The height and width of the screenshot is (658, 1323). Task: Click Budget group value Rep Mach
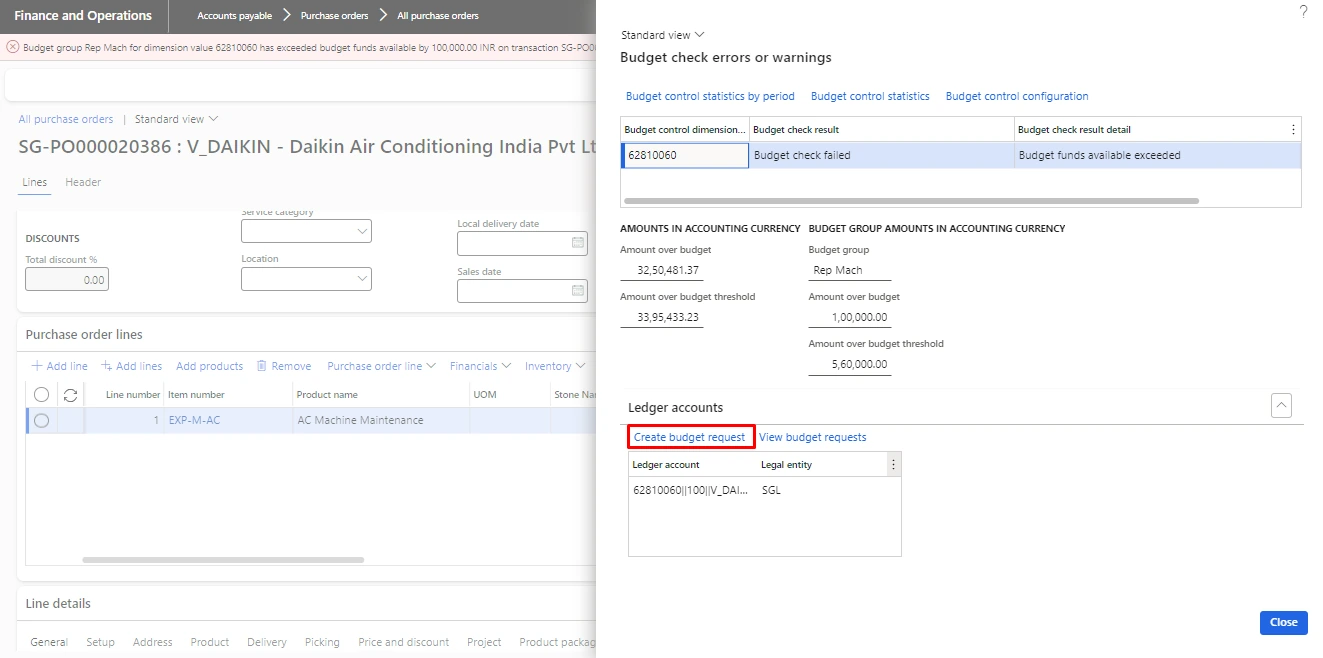[850, 270]
